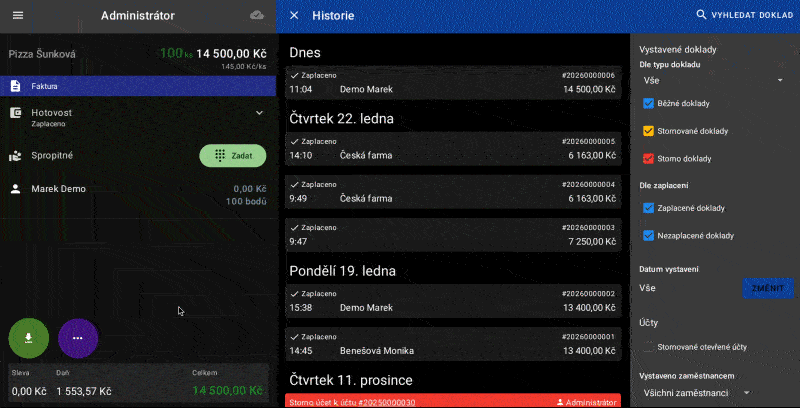
Task: Toggle Stornované doklady checkbox
Action: [648, 131]
